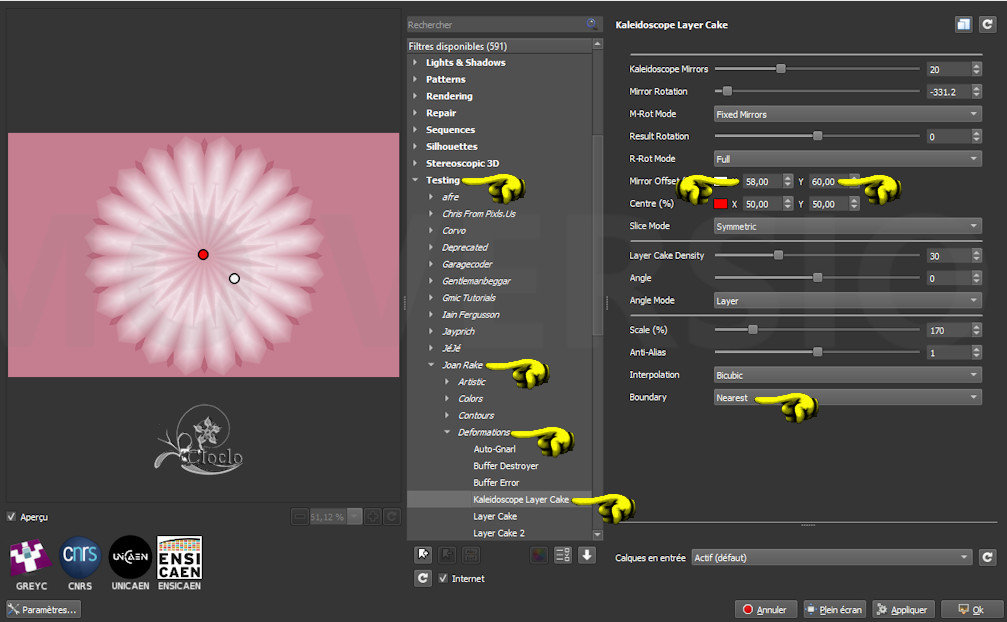Image resolution: width=1007 pixels, height=622 pixels.
Task: Click the copy command to clipboard icon
Action: (x=963, y=24)
